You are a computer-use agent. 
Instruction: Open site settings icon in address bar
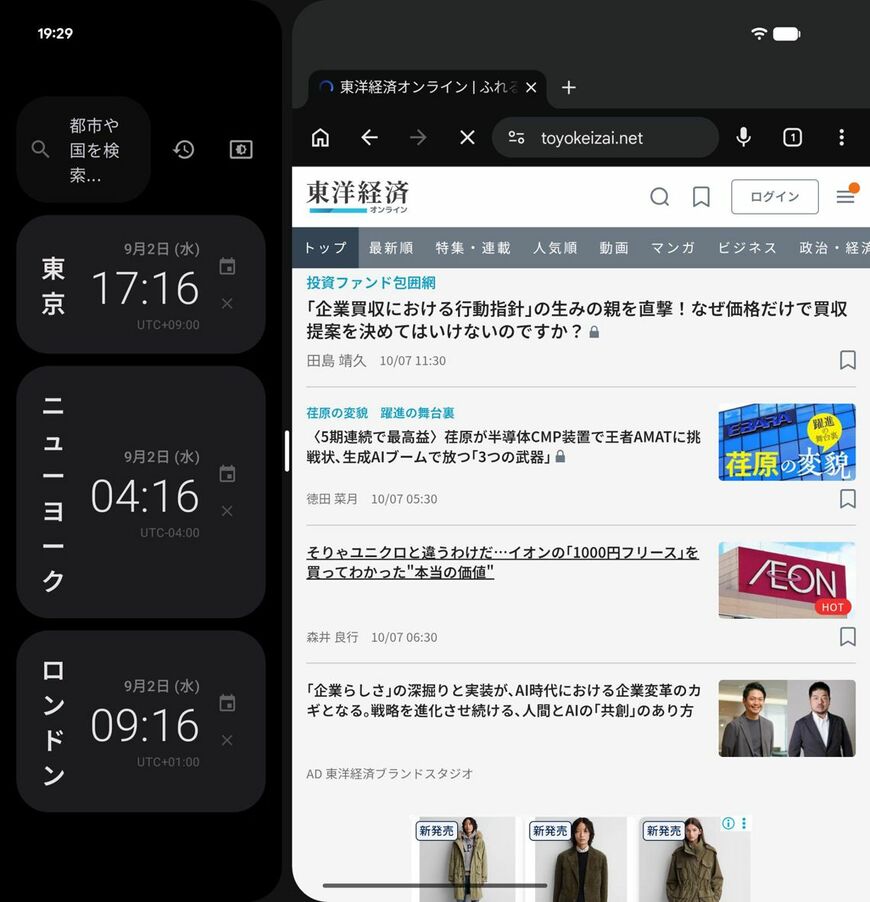point(516,137)
